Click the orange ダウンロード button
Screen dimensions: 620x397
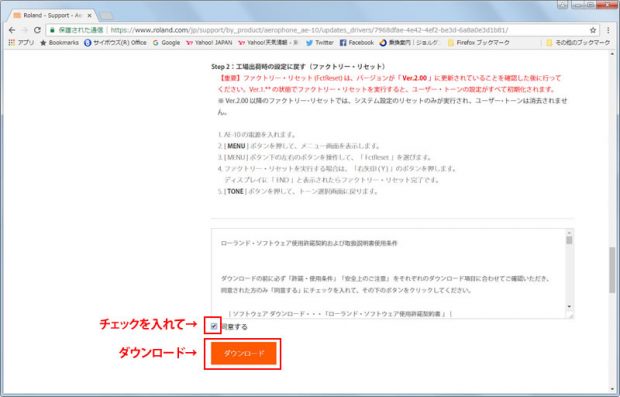click(x=244, y=353)
